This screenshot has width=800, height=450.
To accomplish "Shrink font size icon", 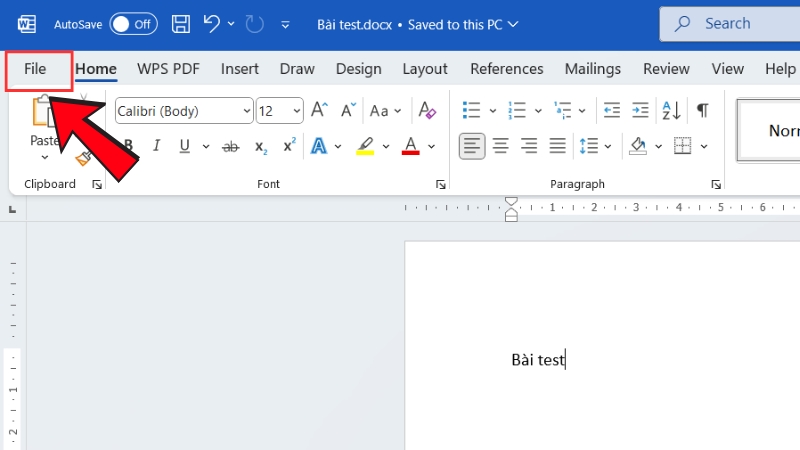I will click(x=348, y=110).
